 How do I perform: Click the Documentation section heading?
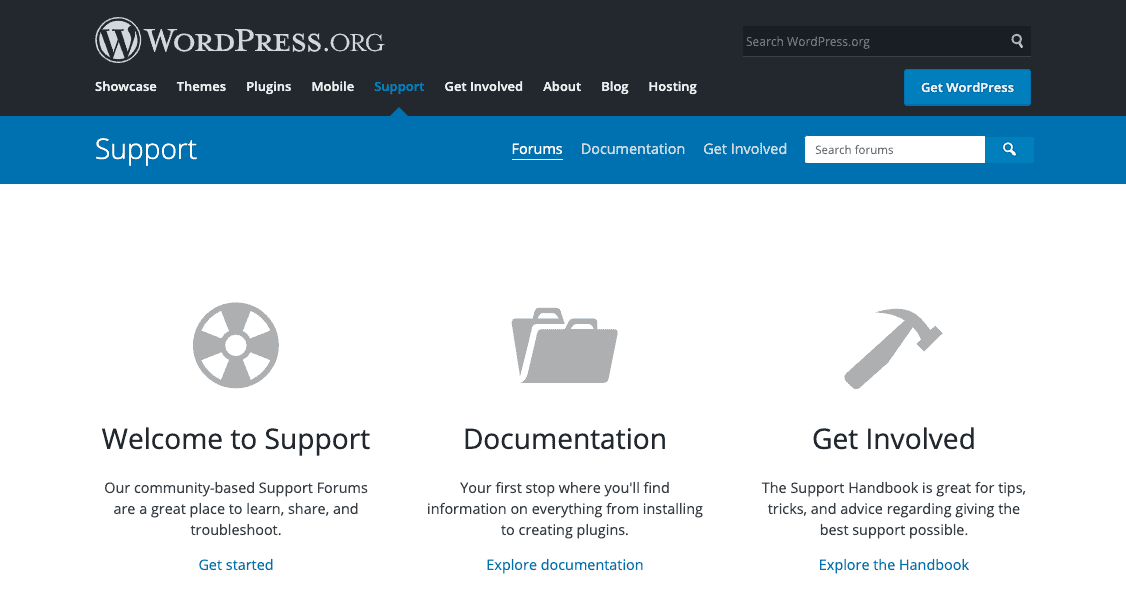point(564,439)
